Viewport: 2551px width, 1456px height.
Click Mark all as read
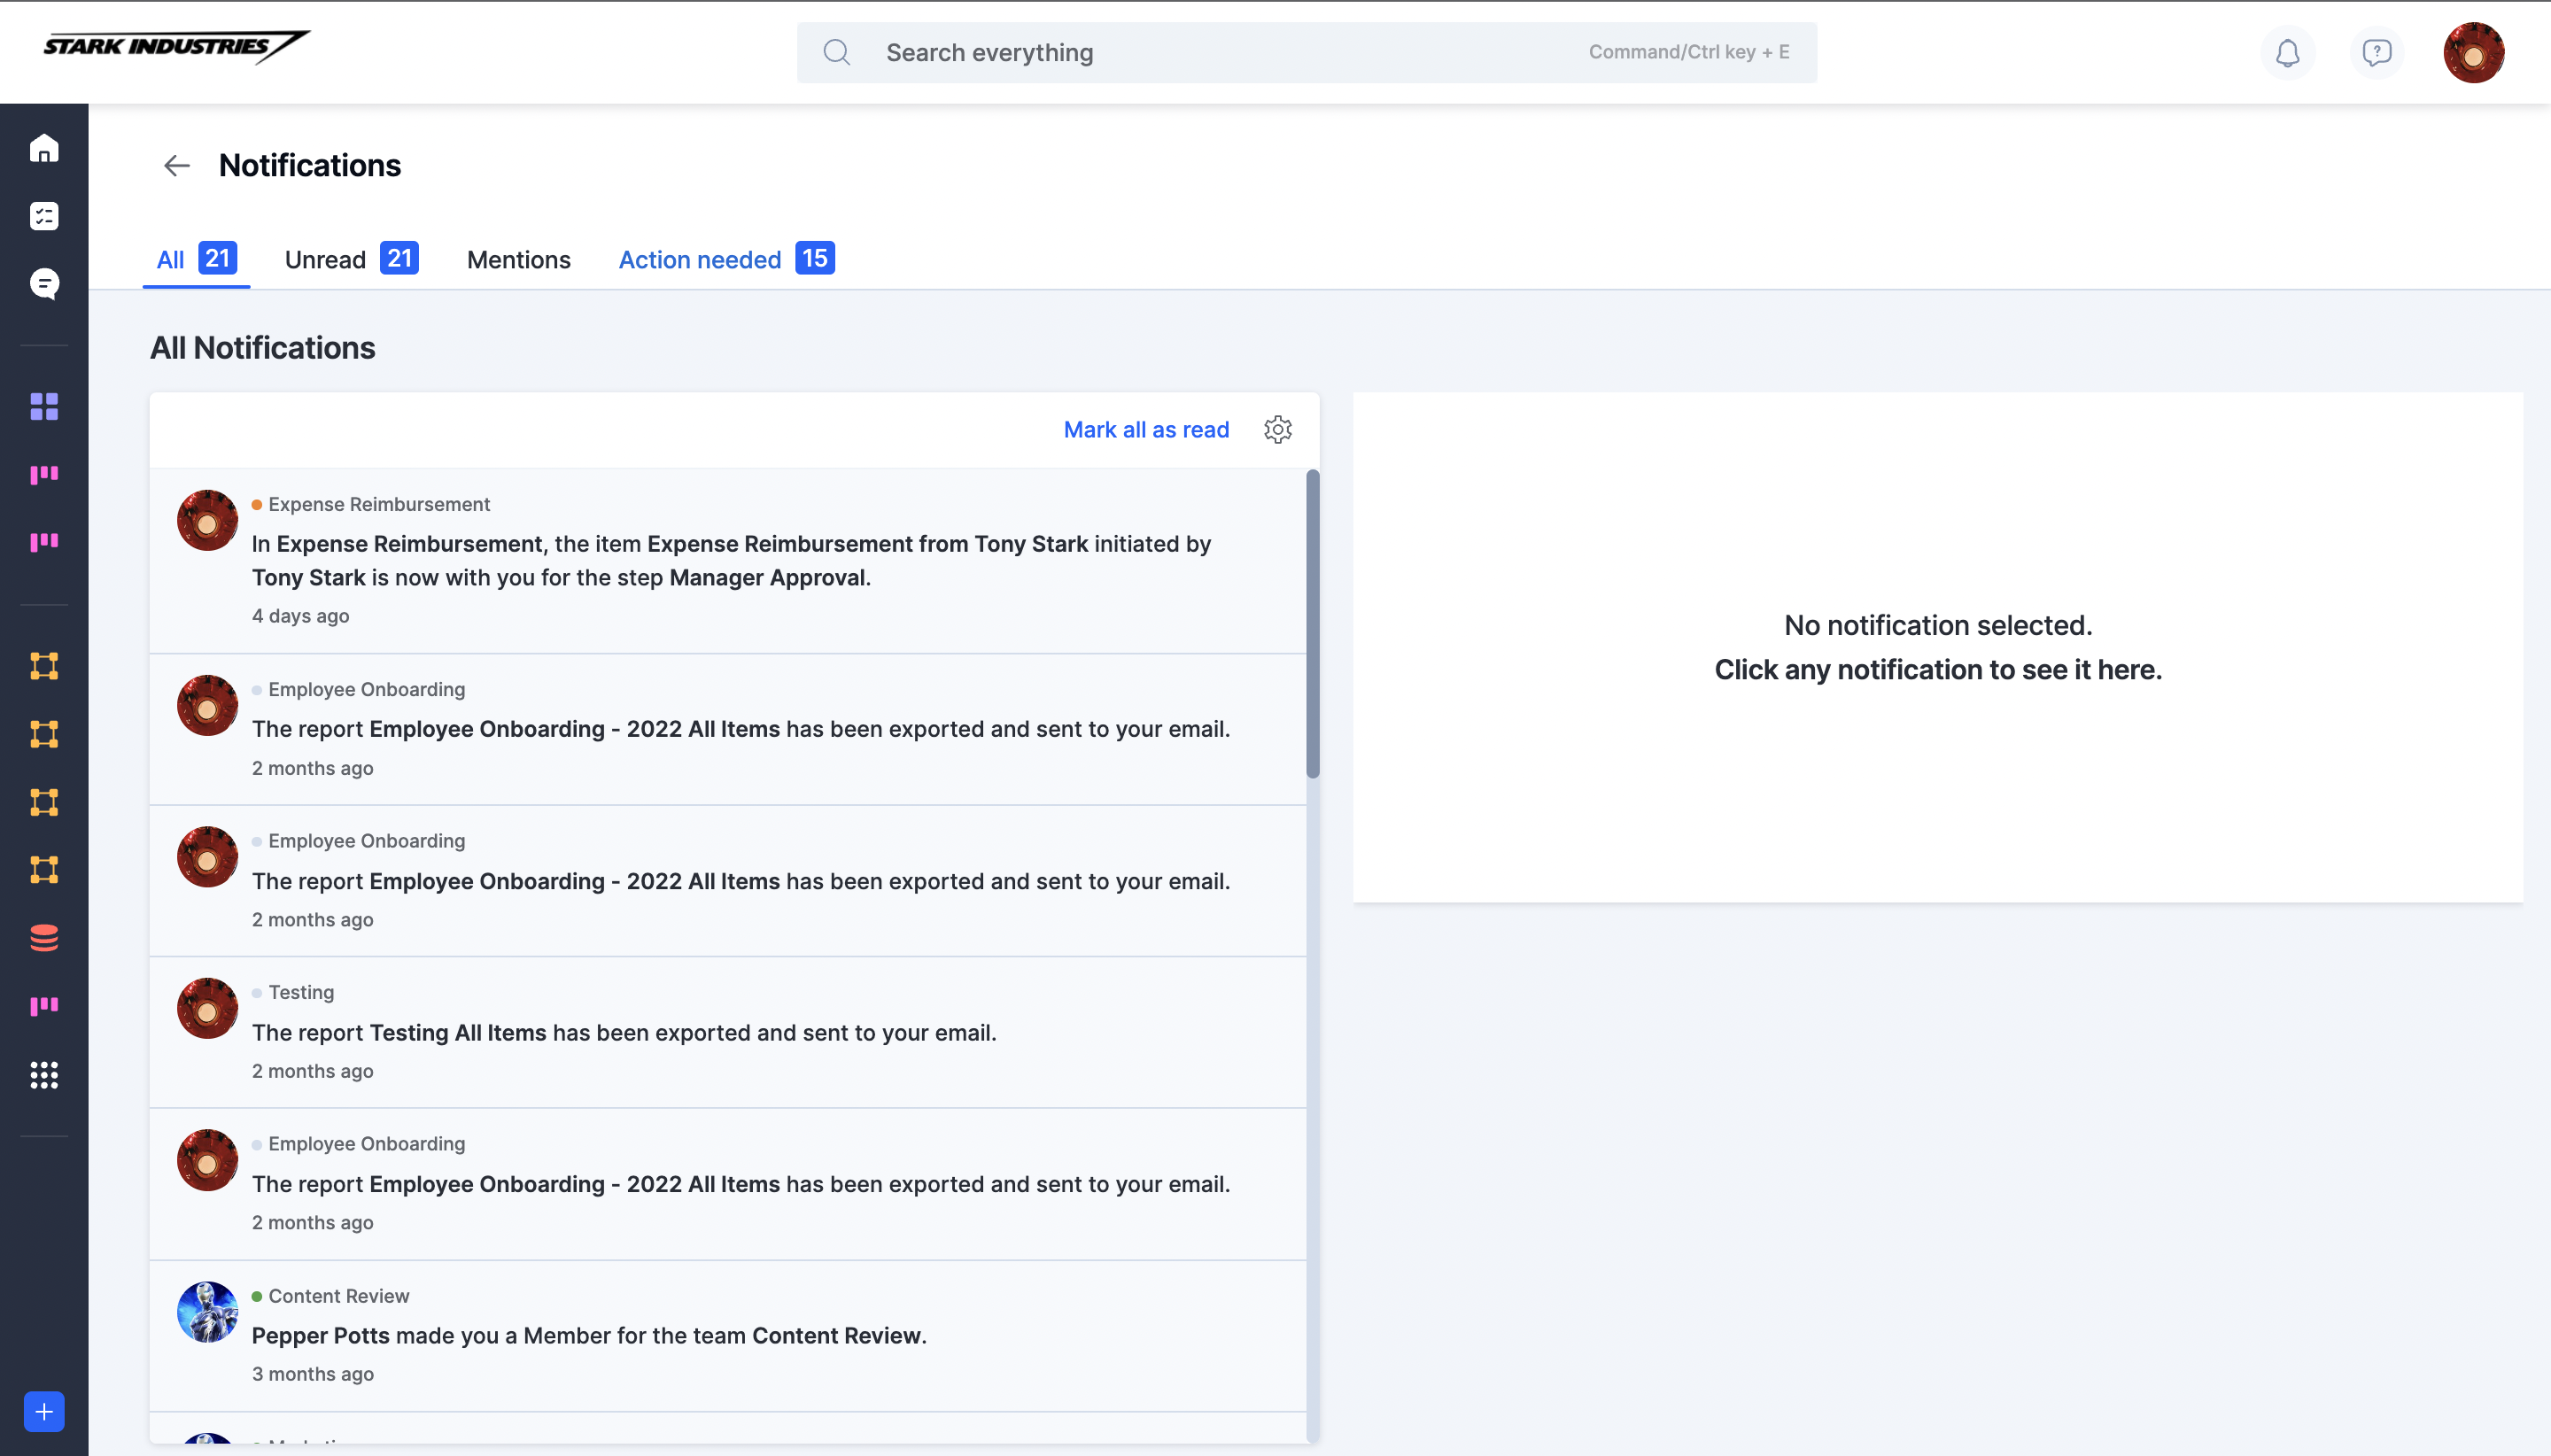pos(1146,429)
